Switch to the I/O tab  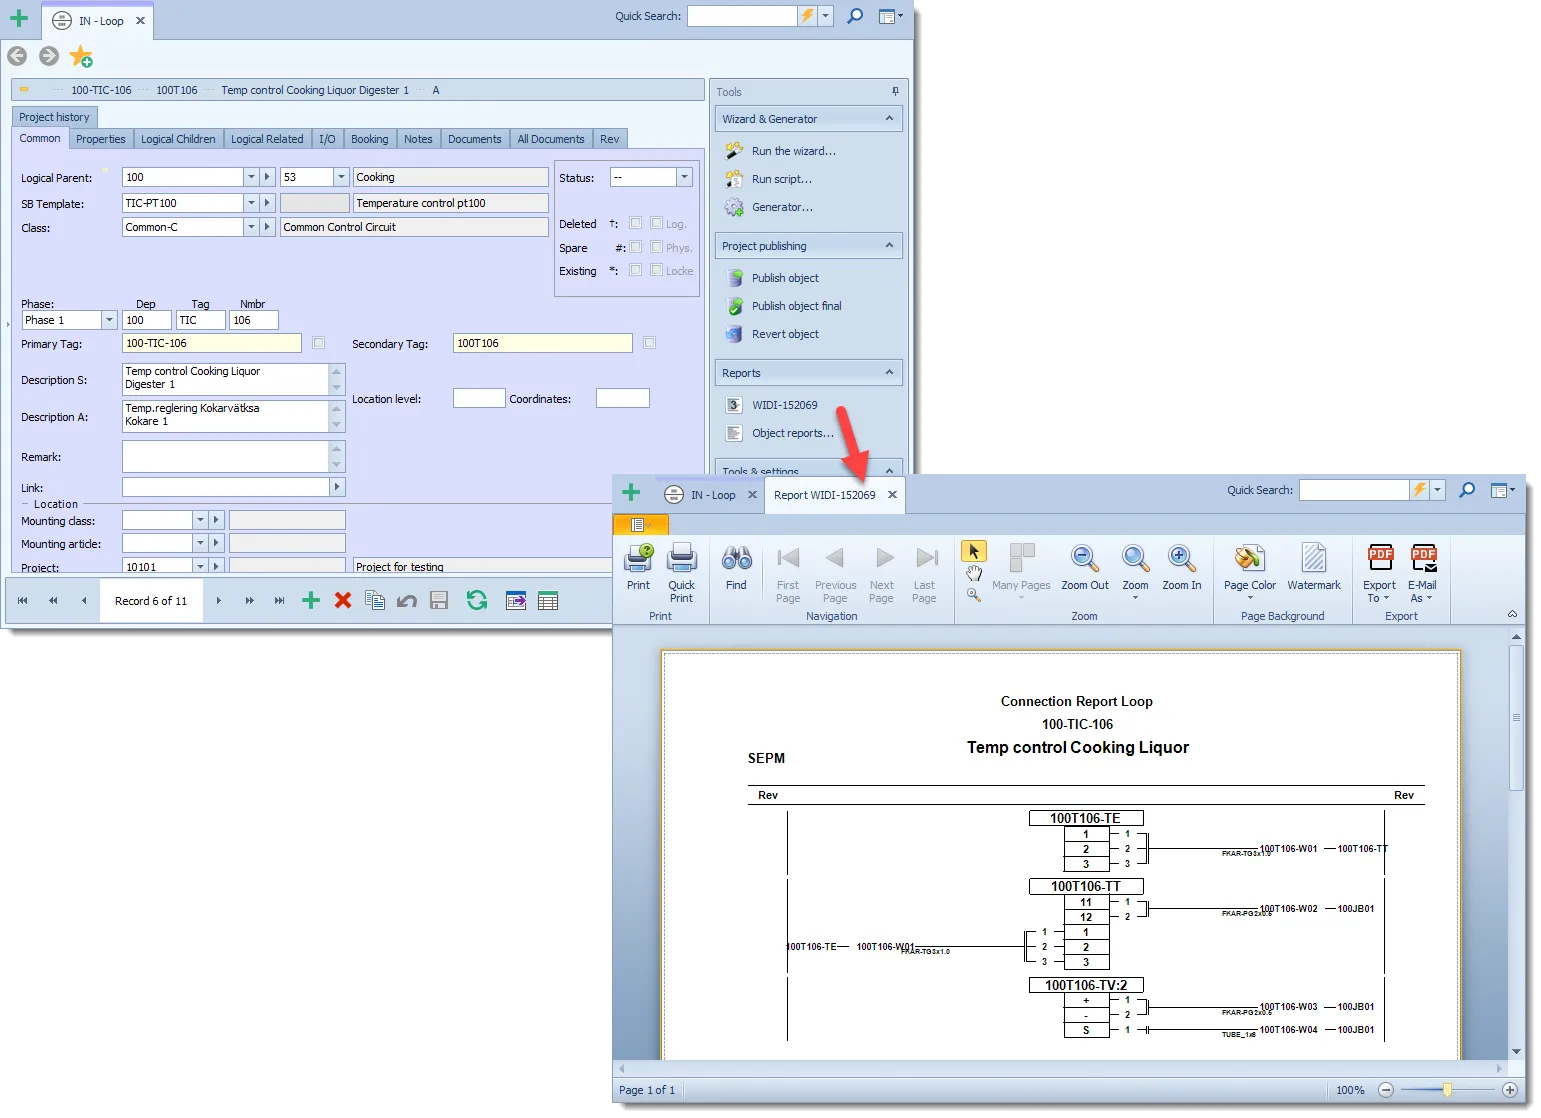(x=327, y=139)
